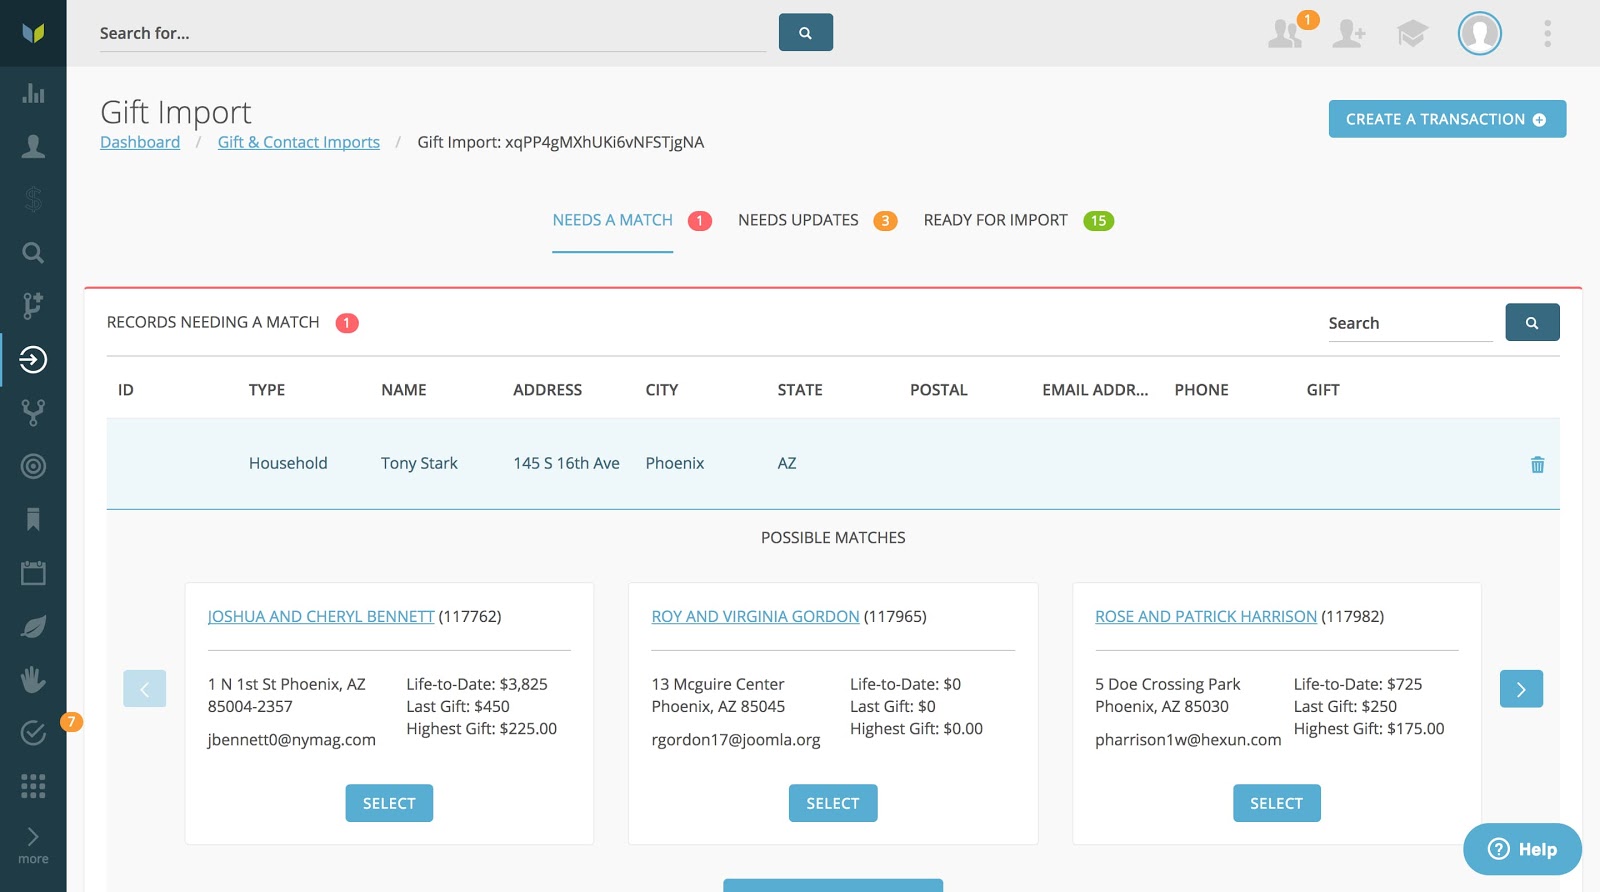1600x892 pixels.
Task: Open the vertical three-dot options menu
Action: 1547,34
